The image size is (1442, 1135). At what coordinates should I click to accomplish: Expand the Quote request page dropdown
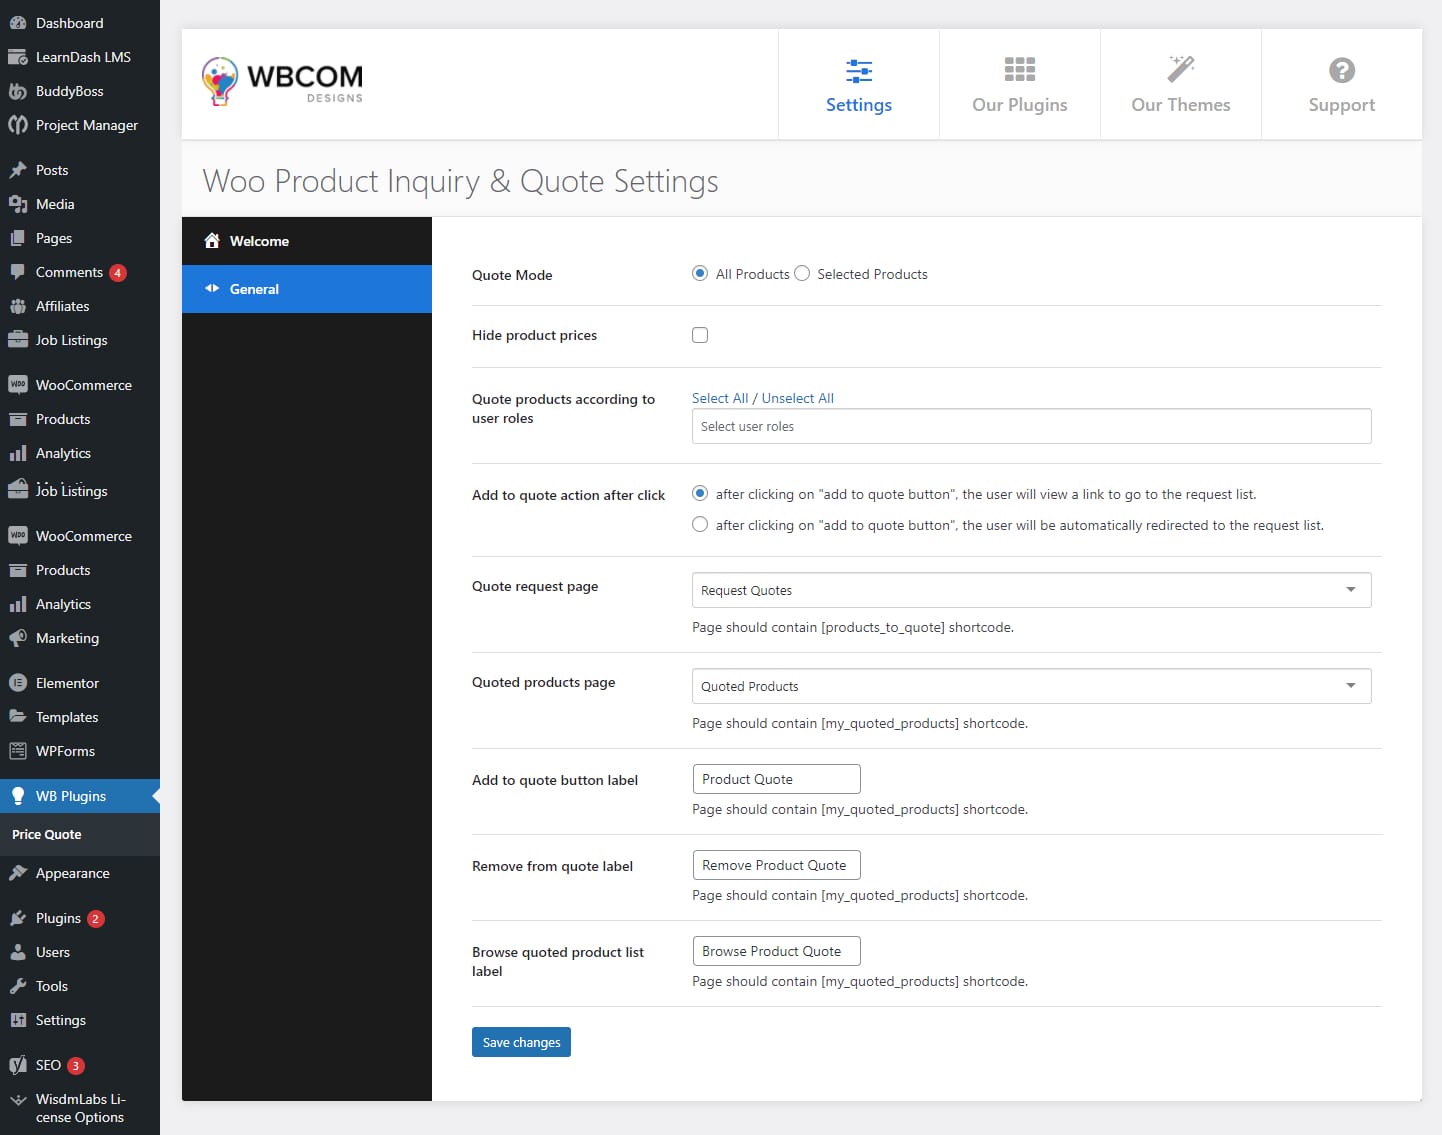click(1030, 590)
